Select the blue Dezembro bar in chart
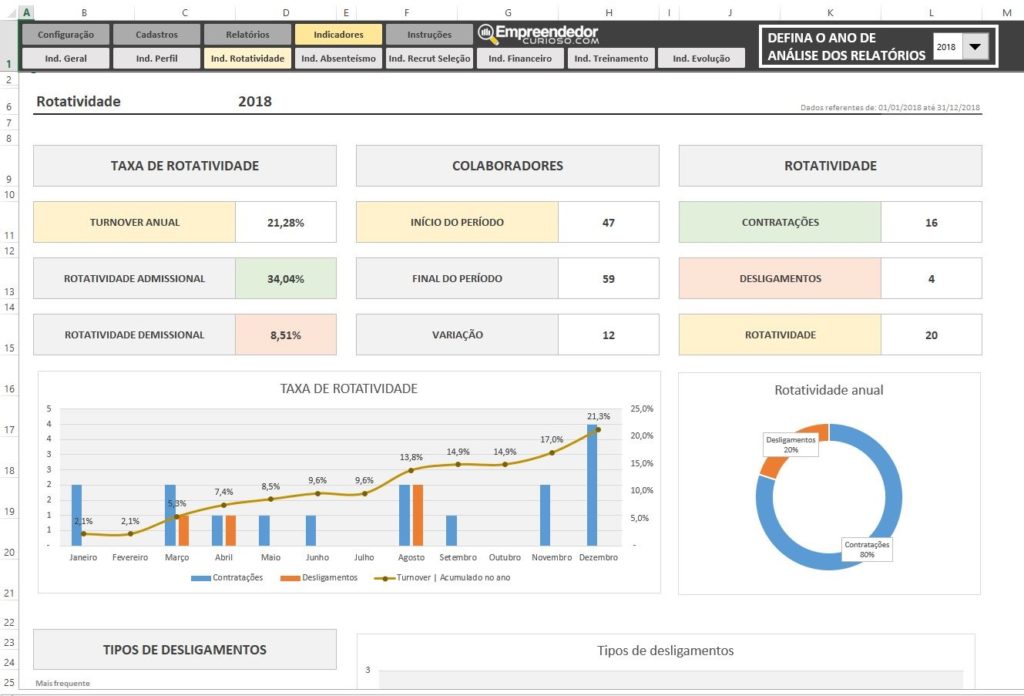1024x696 pixels. (x=592, y=485)
